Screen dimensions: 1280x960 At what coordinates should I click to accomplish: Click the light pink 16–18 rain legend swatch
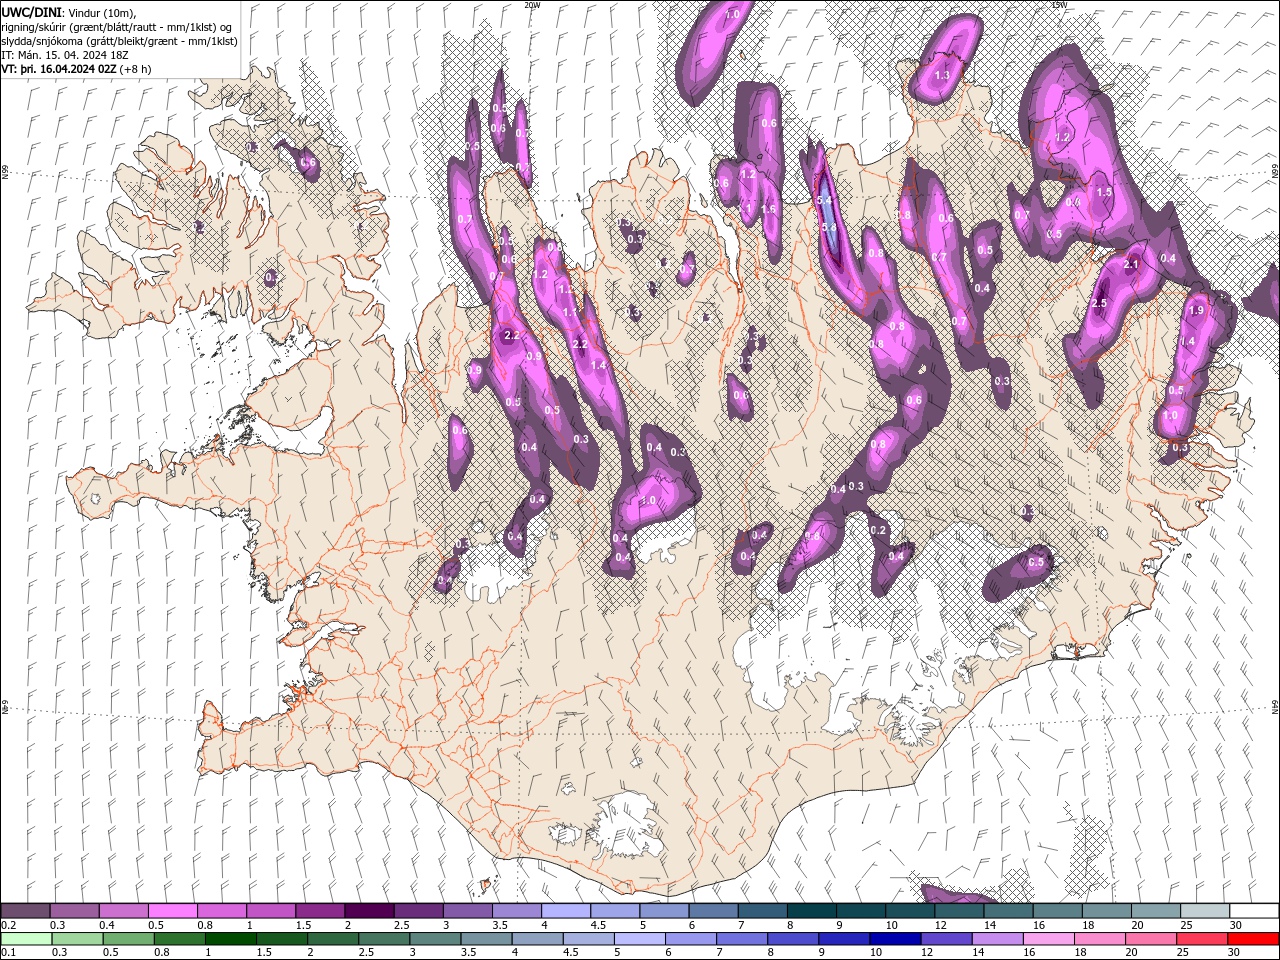pyautogui.click(x=1049, y=939)
